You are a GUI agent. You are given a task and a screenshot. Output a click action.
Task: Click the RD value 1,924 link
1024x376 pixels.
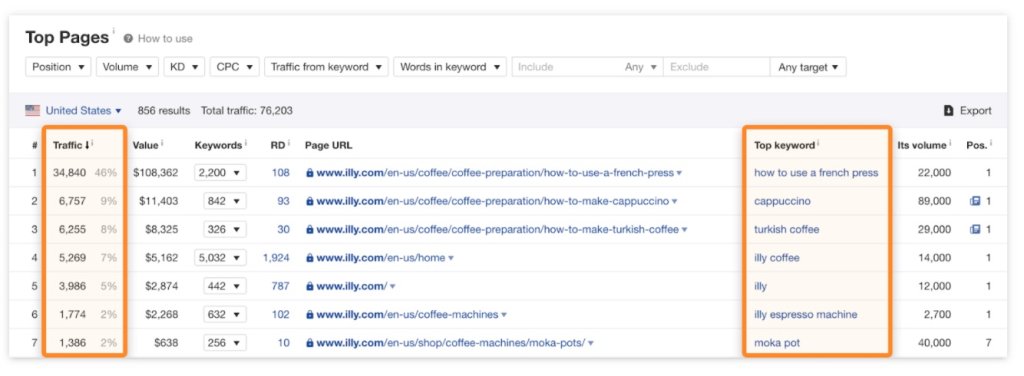tap(276, 258)
